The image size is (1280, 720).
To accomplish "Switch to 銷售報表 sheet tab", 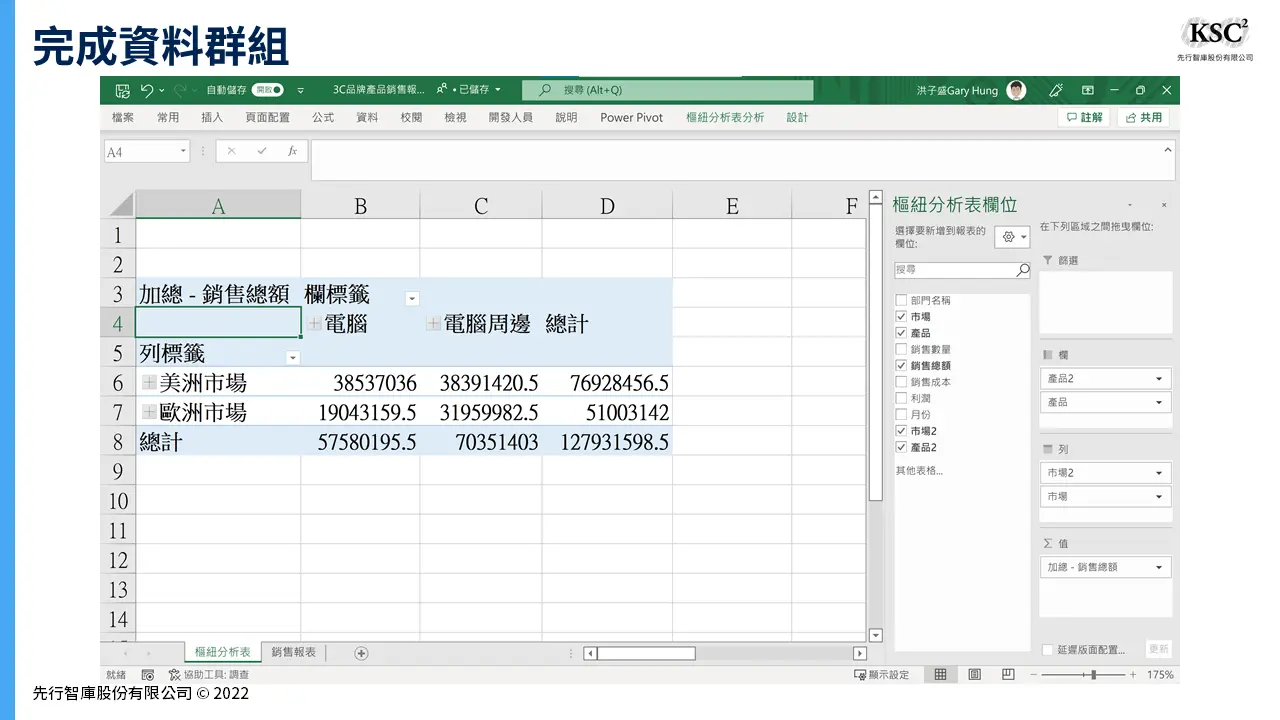I will click(x=294, y=652).
